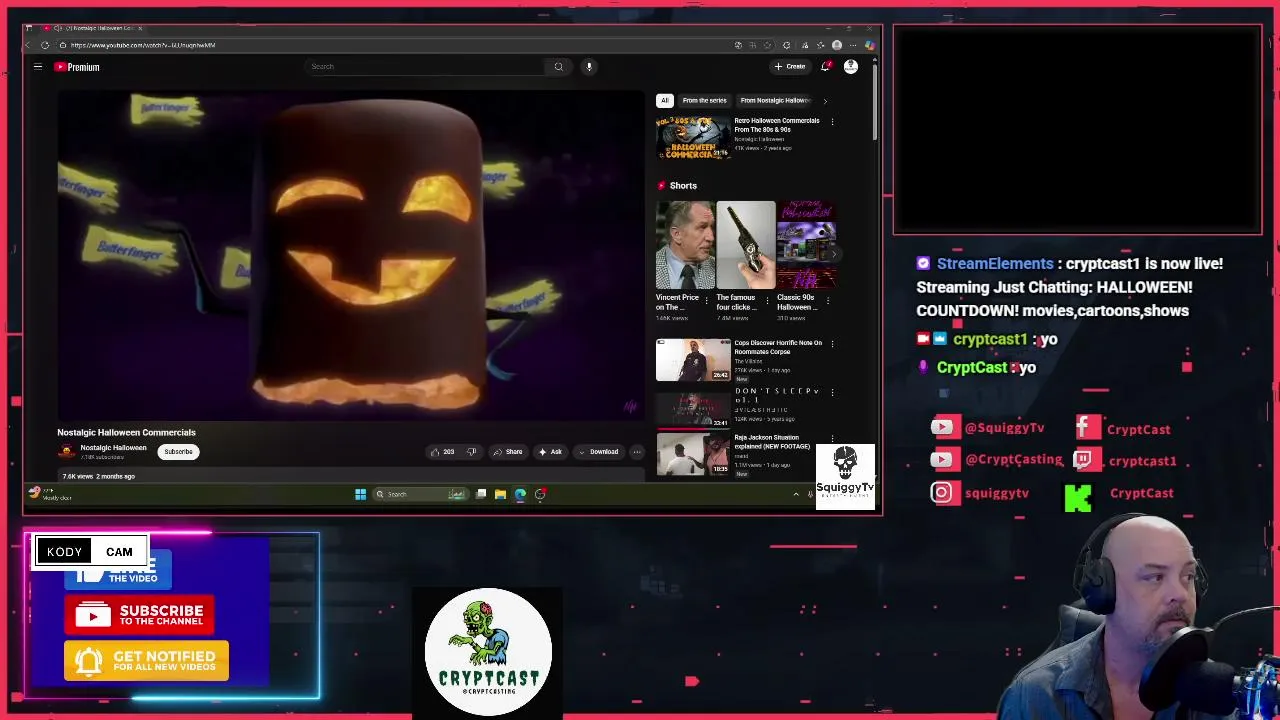The width and height of the screenshot is (1280, 720).
Task: Click the Subscribe to the channel overlay banner
Action: click(x=139, y=615)
